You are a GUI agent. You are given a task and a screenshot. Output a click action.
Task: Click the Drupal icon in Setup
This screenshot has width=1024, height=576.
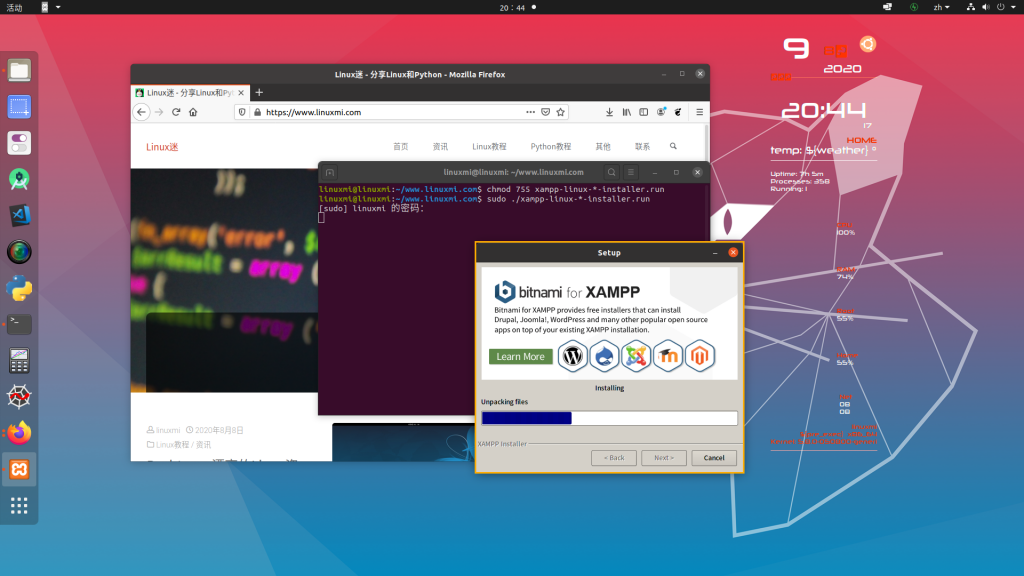pos(604,356)
